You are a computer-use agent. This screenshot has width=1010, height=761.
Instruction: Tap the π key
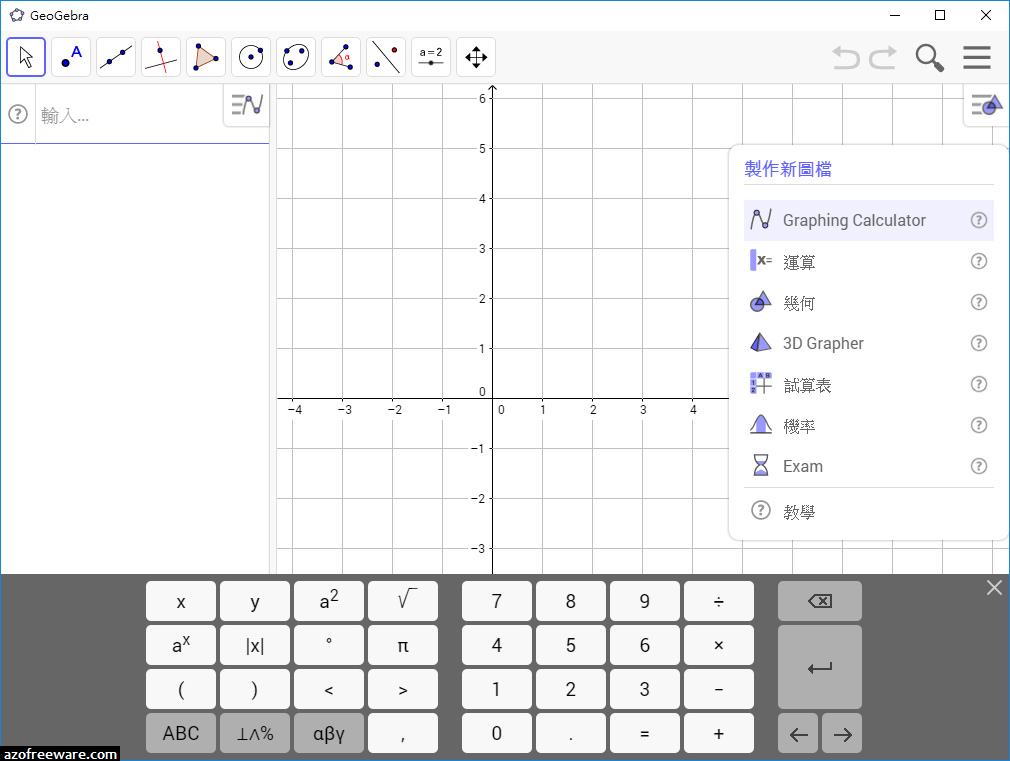[403, 645]
